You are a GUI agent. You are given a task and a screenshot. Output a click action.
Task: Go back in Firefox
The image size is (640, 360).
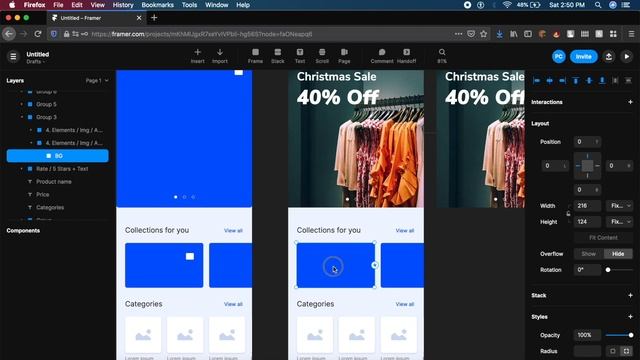click(x=9, y=34)
